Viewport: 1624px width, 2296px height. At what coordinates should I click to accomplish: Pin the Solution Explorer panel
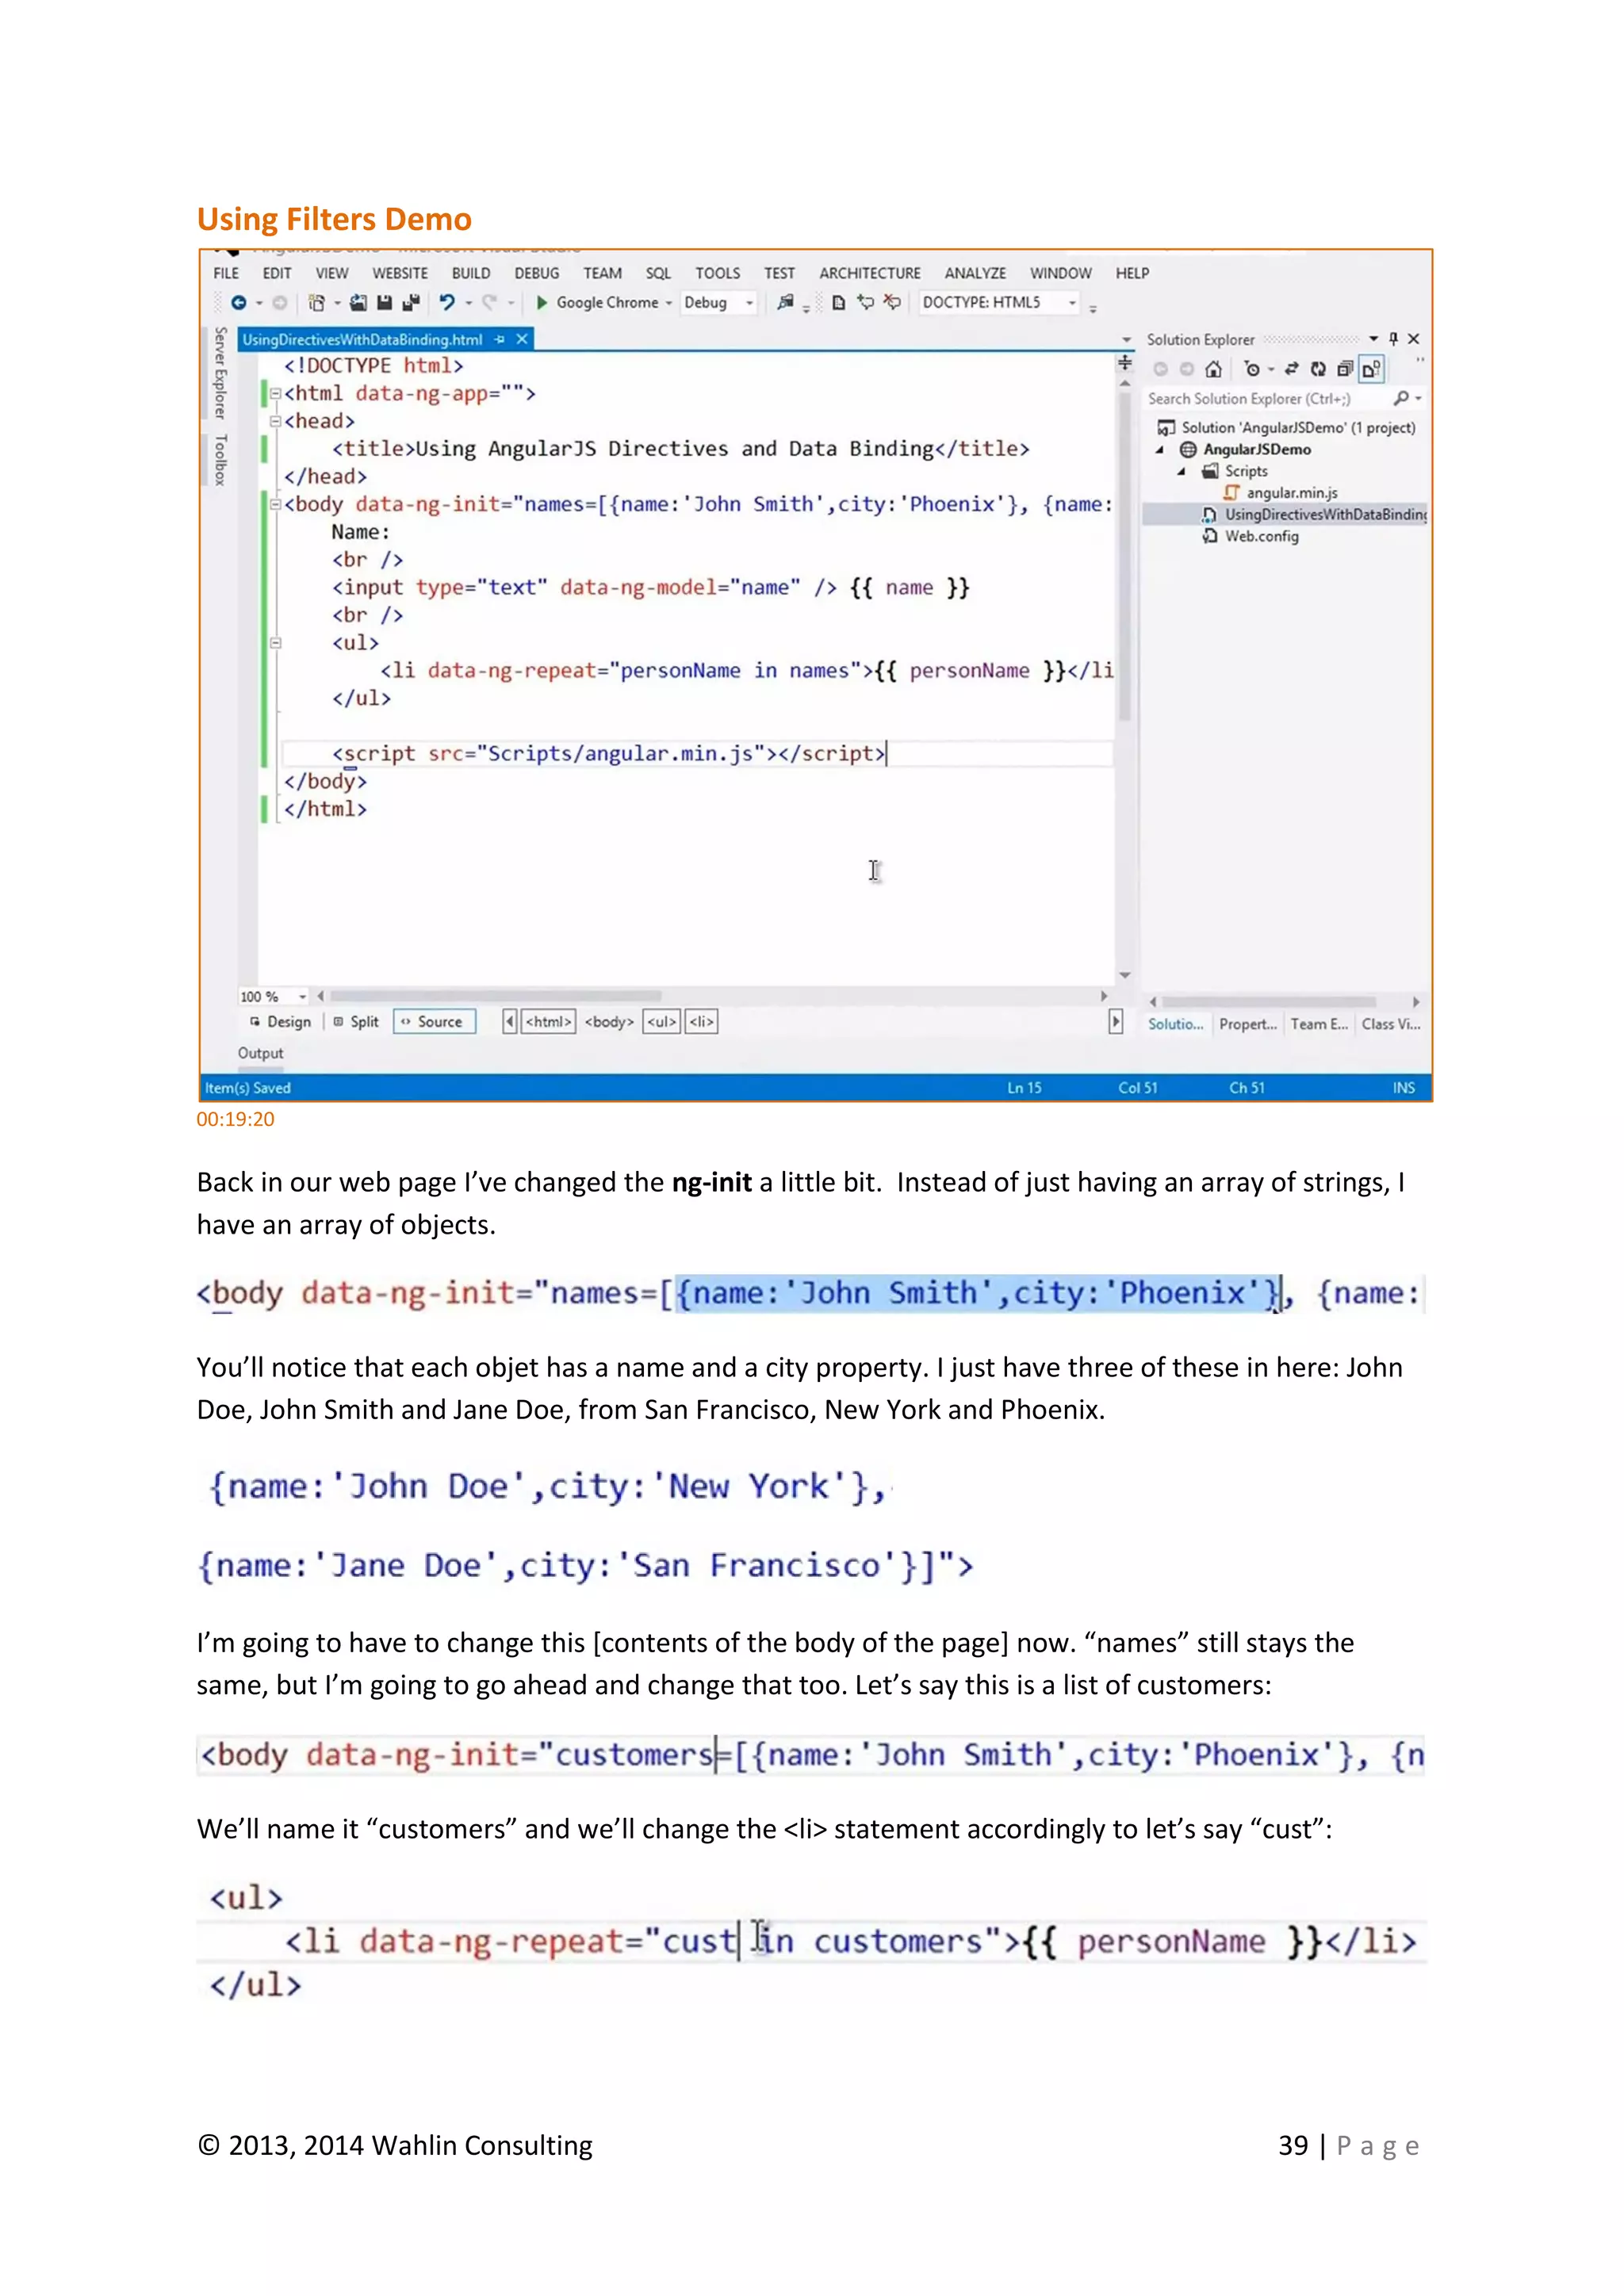[x=1393, y=339]
